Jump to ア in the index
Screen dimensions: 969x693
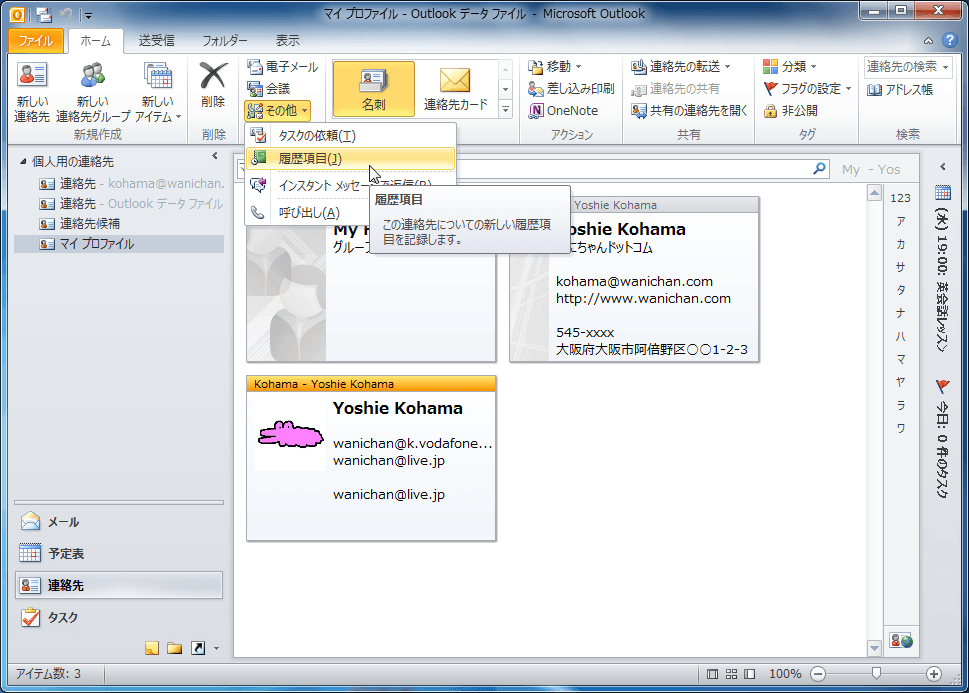pyautogui.click(x=900, y=221)
